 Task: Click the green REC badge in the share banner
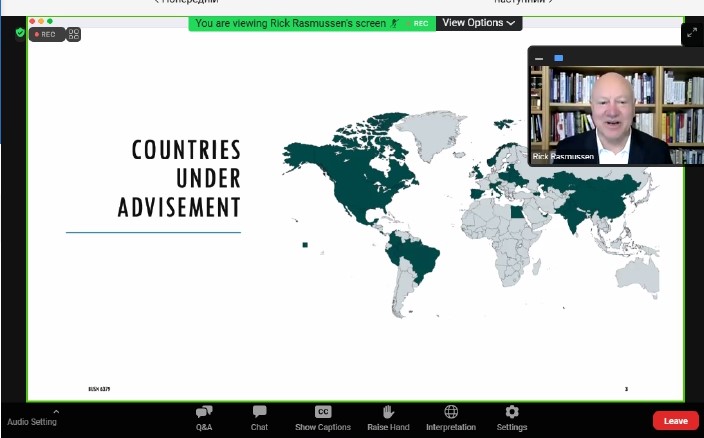(421, 23)
